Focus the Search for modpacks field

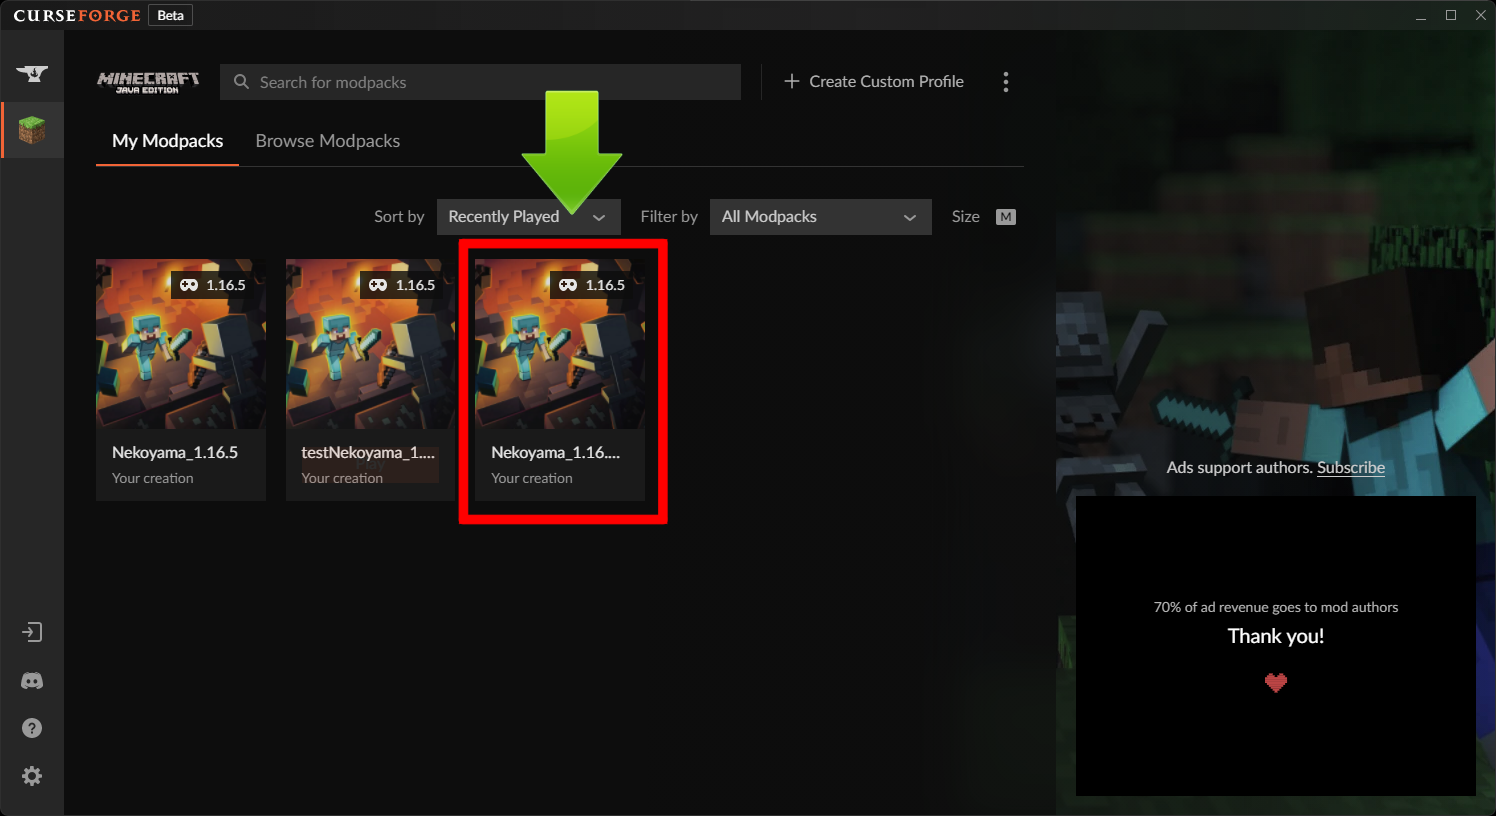480,82
